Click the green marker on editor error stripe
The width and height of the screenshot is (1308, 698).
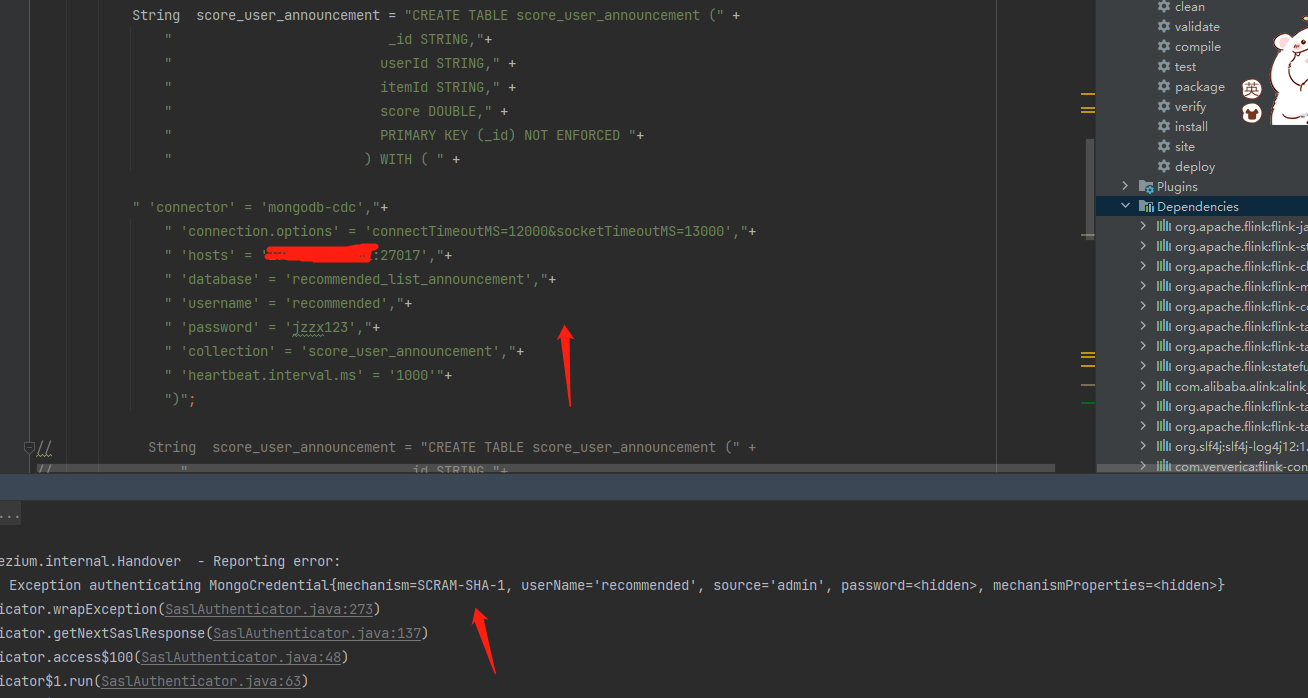pyautogui.click(x=1088, y=402)
